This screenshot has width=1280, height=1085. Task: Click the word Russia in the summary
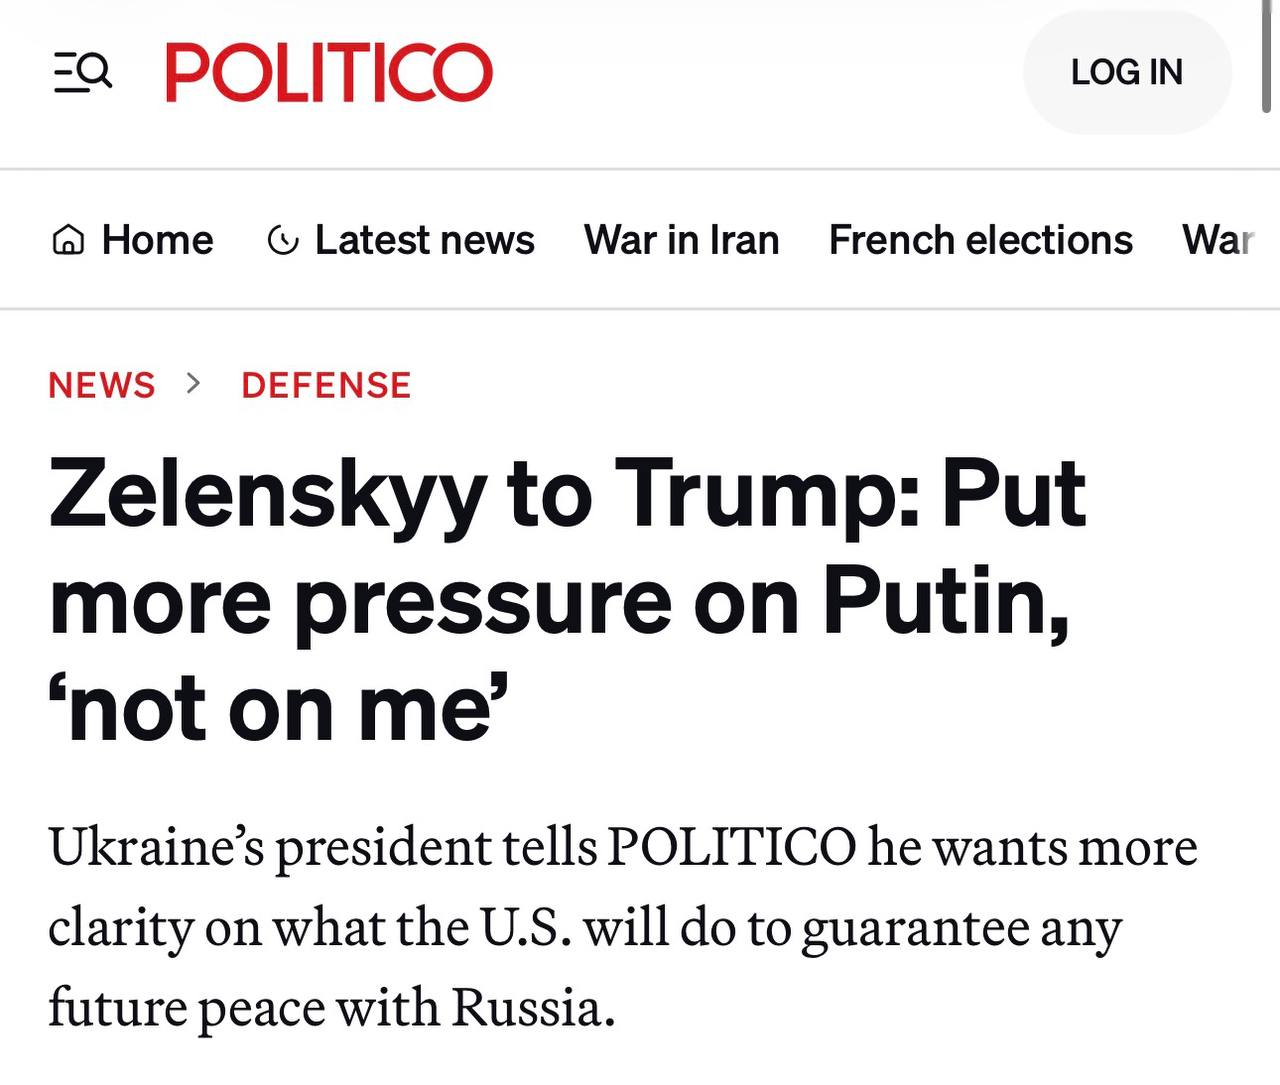(532, 1007)
